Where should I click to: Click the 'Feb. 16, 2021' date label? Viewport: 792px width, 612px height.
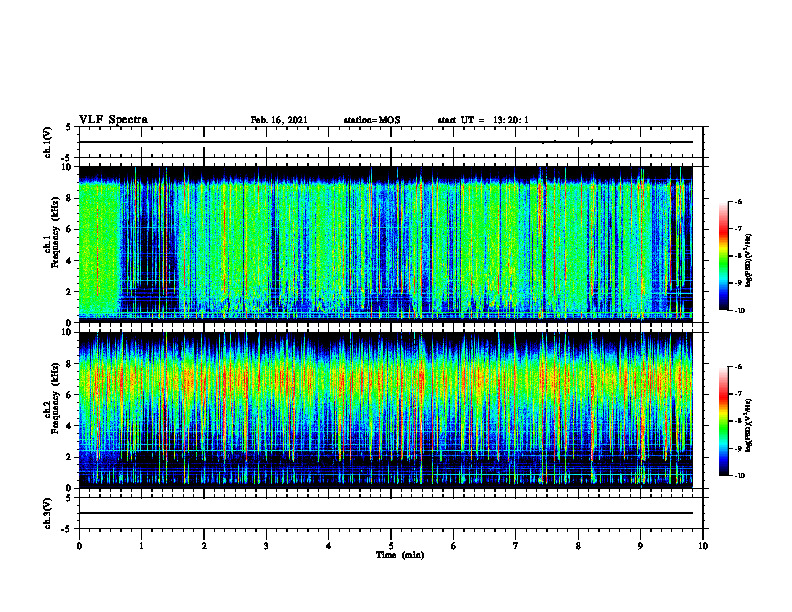click(279, 120)
